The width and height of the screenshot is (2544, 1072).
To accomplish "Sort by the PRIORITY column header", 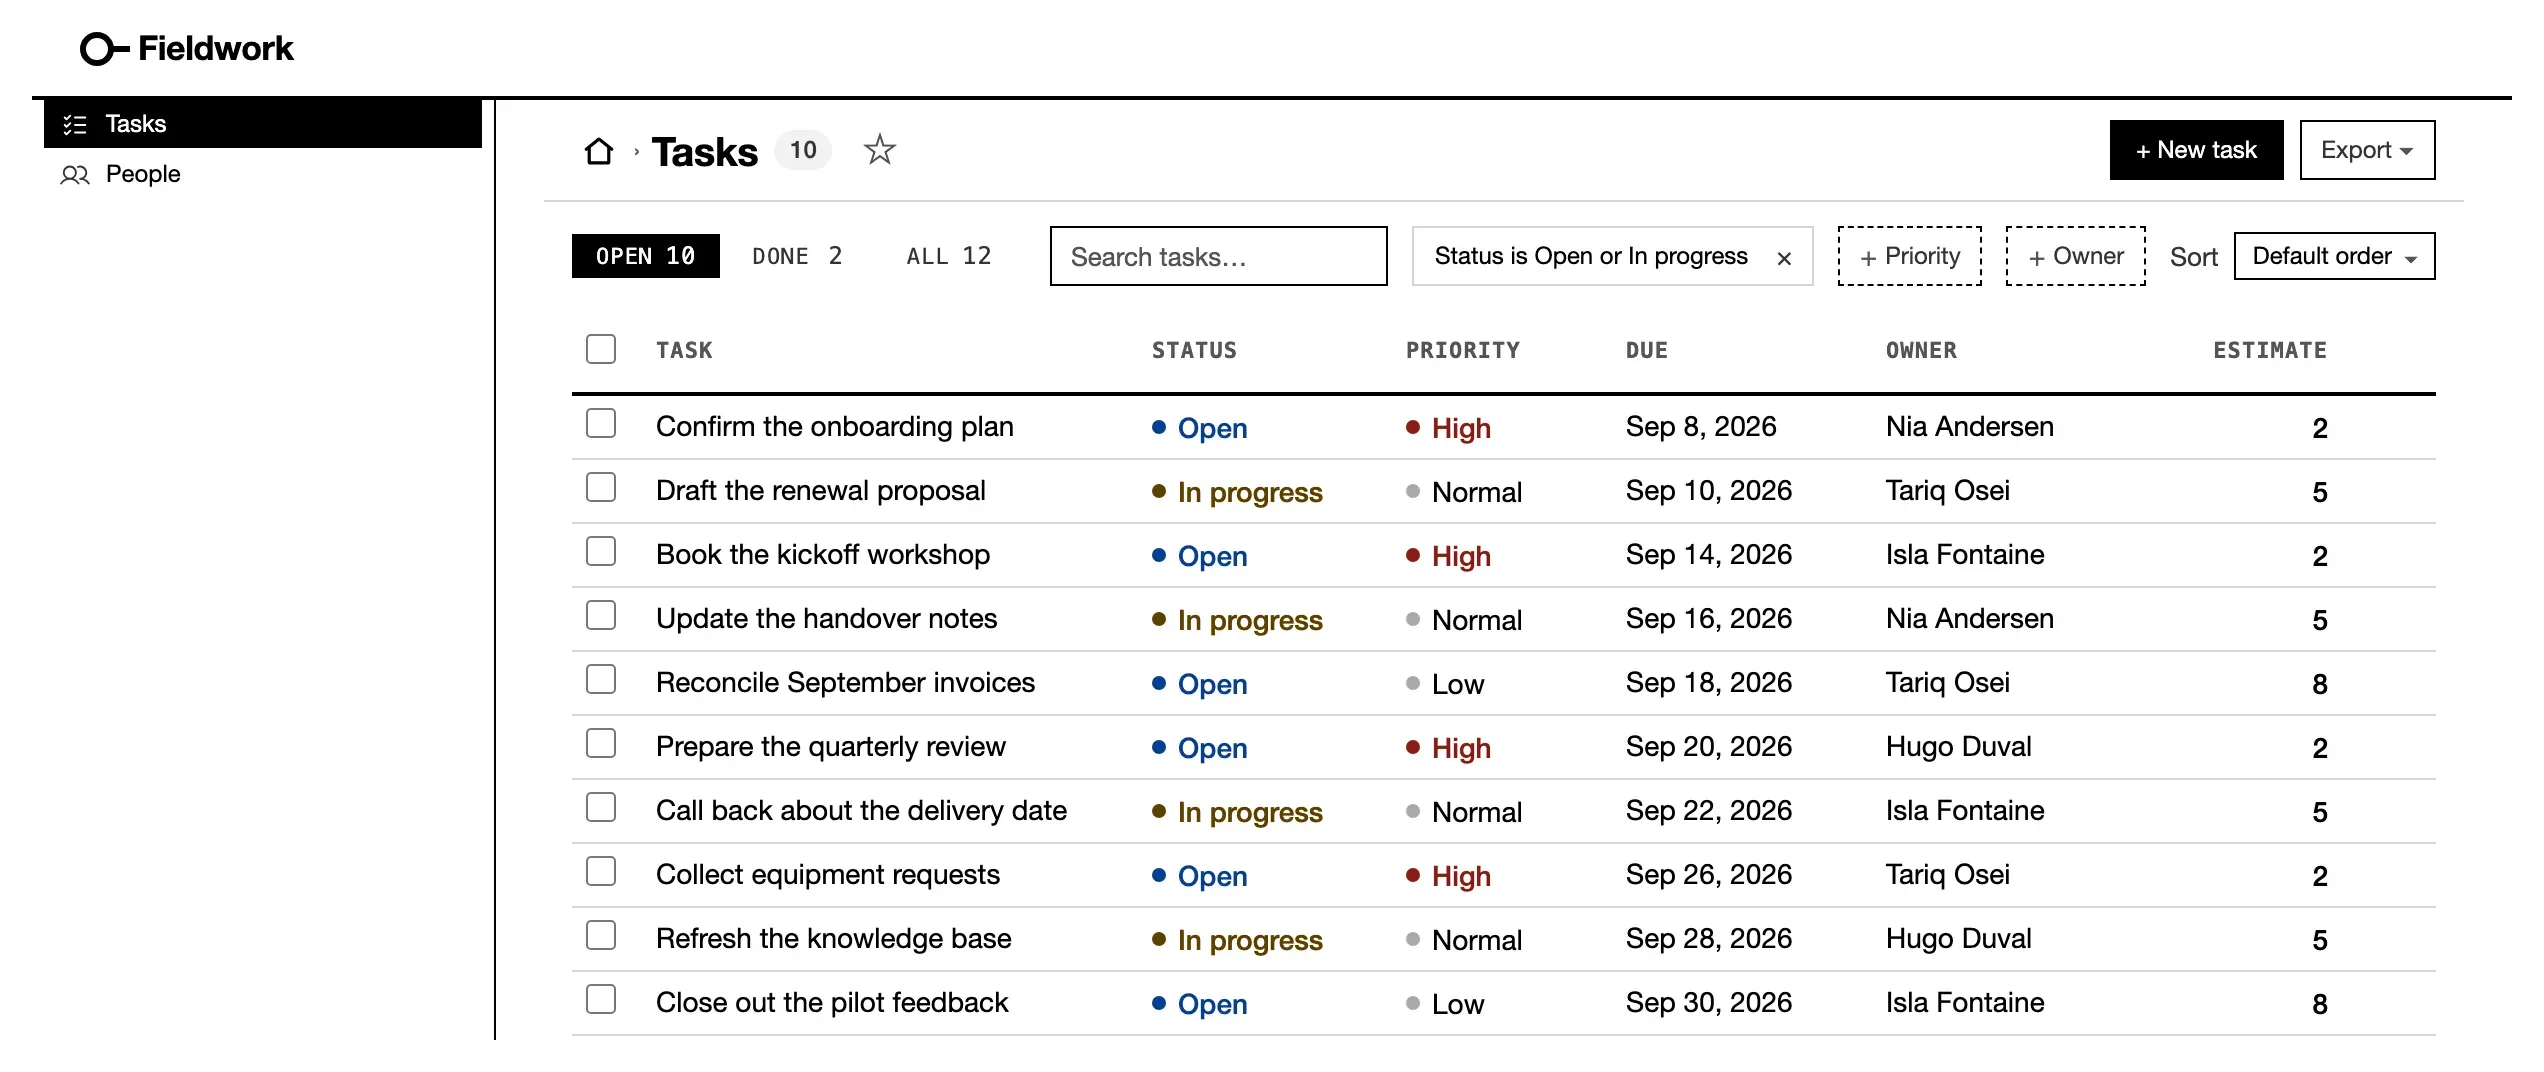I will pyautogui.click(x=1462, y=350).
